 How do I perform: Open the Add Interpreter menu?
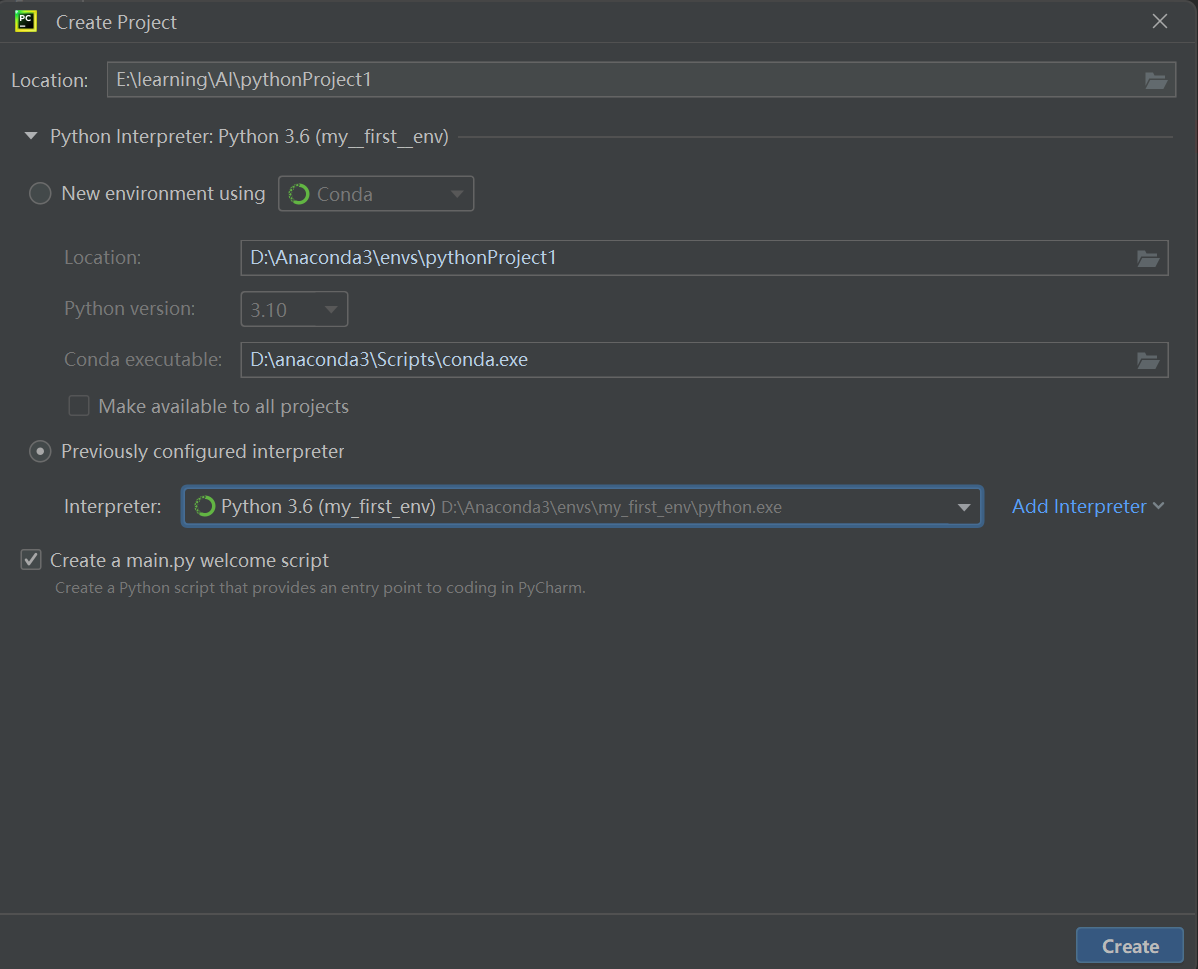[x=1088, y=507]
